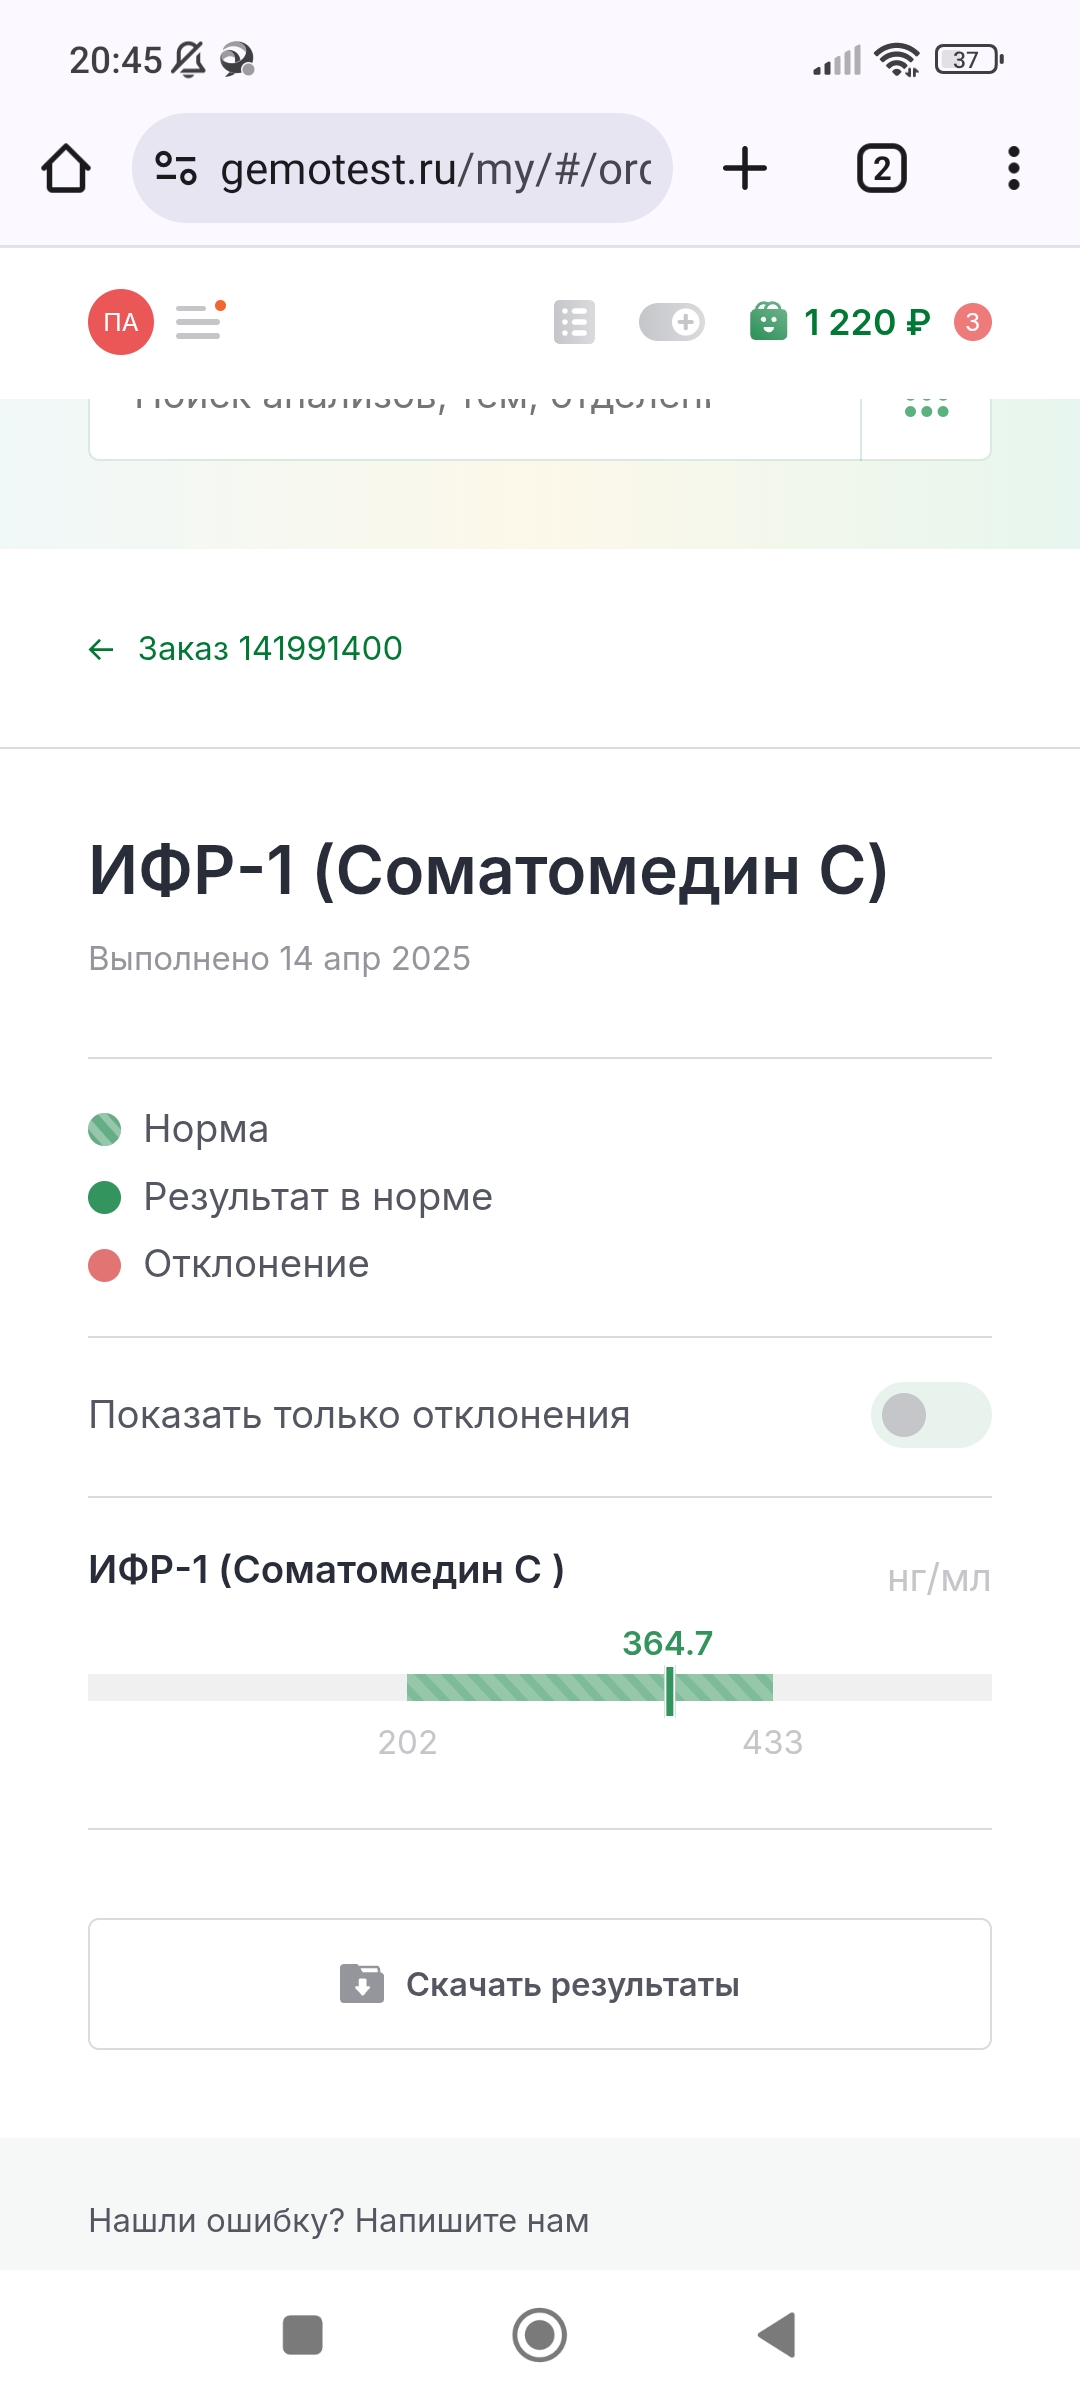
Task: Open Нашли ошибку? Напишите нам link
Action: 339,2220
